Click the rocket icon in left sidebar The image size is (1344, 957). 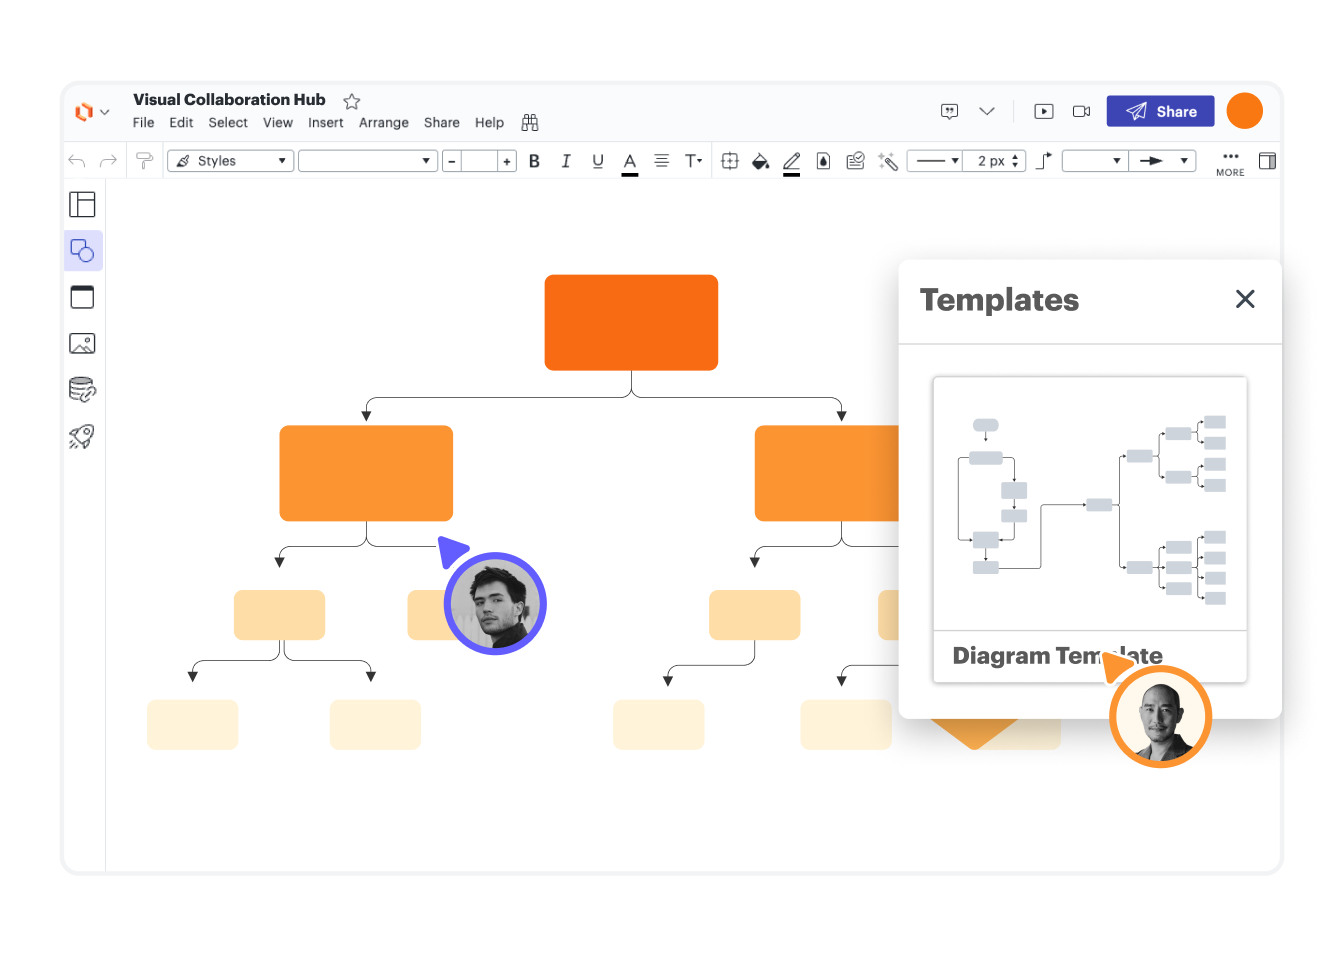pyautogui.click(x=82, y=436)
